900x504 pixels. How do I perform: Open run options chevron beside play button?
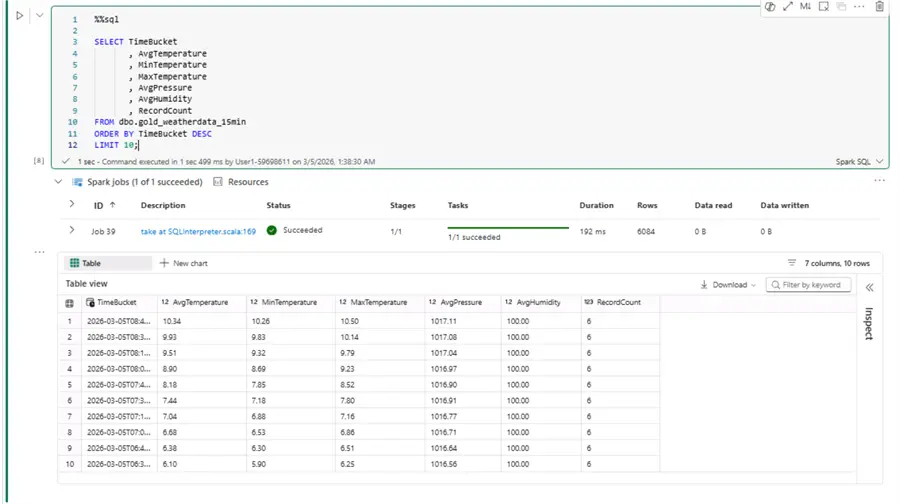coord(40,15)
